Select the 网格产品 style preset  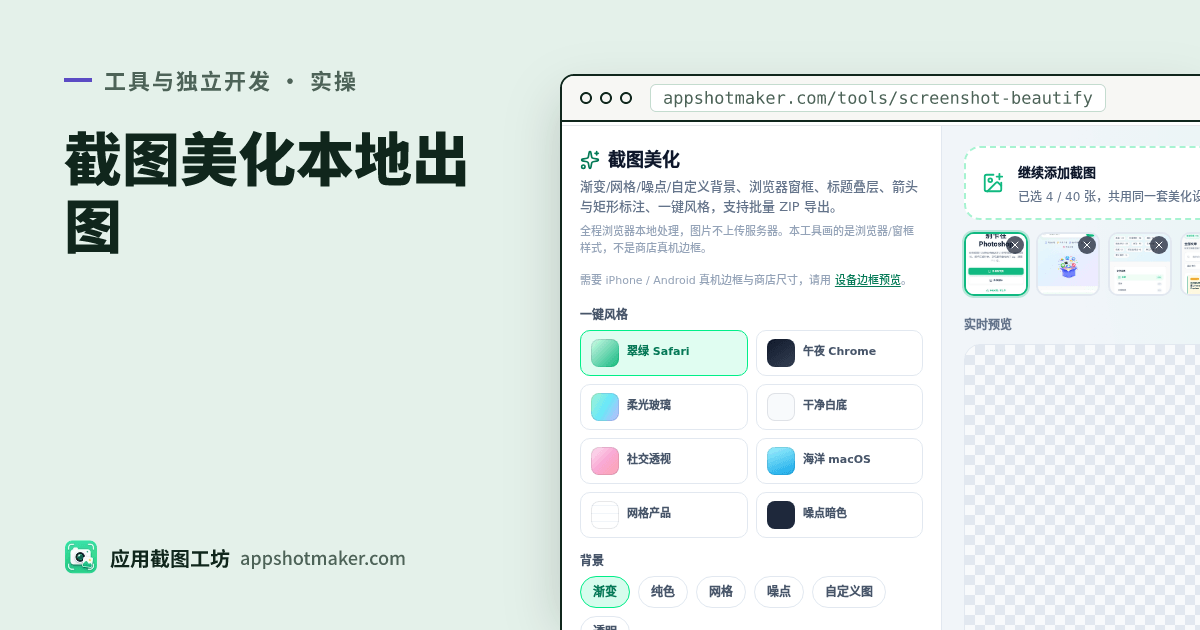pyautogui.click(x=664, y=515)
